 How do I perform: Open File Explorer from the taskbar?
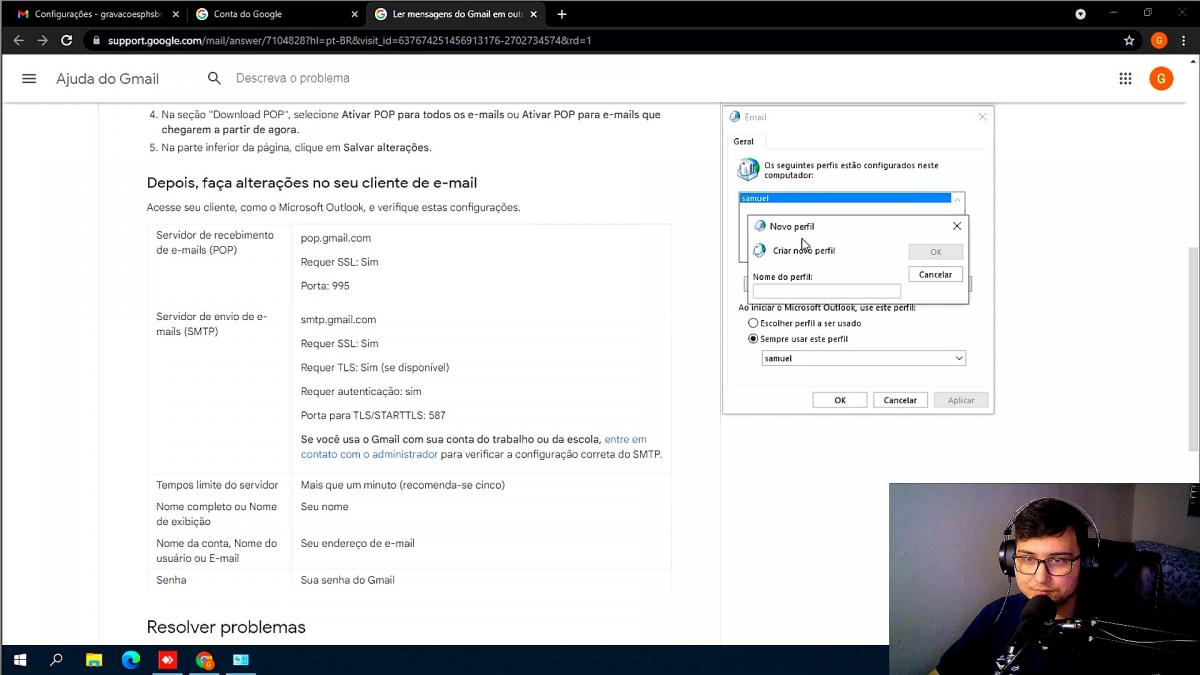94,660
